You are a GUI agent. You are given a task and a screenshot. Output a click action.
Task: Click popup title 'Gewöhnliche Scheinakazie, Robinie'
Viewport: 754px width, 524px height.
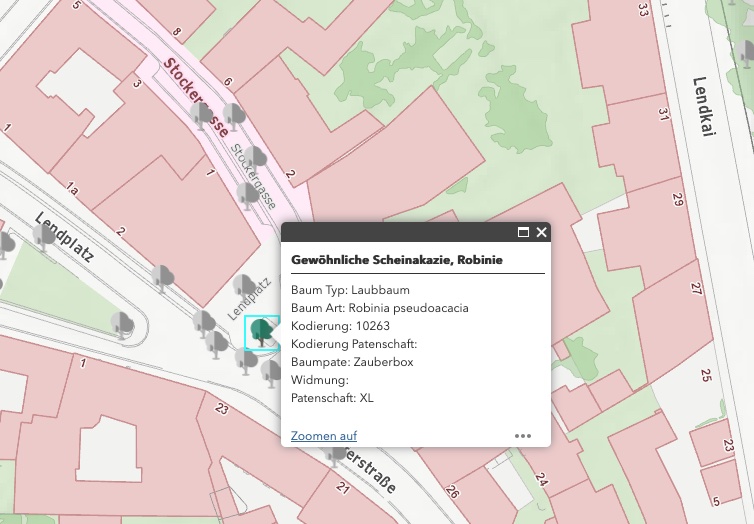[397, 260]
